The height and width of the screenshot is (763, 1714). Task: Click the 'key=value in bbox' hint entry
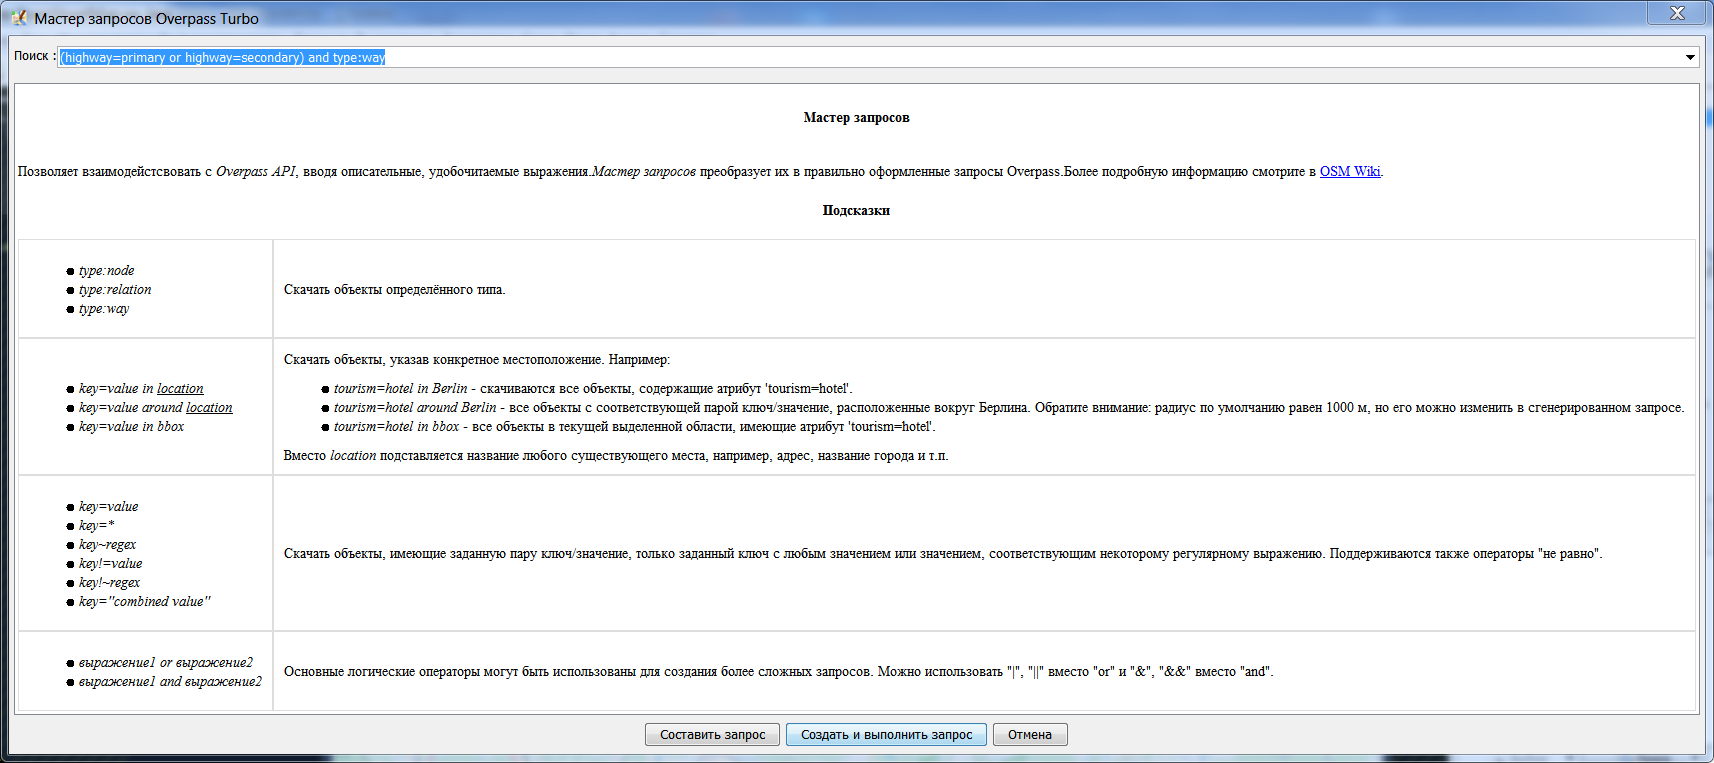click(131, 427)
